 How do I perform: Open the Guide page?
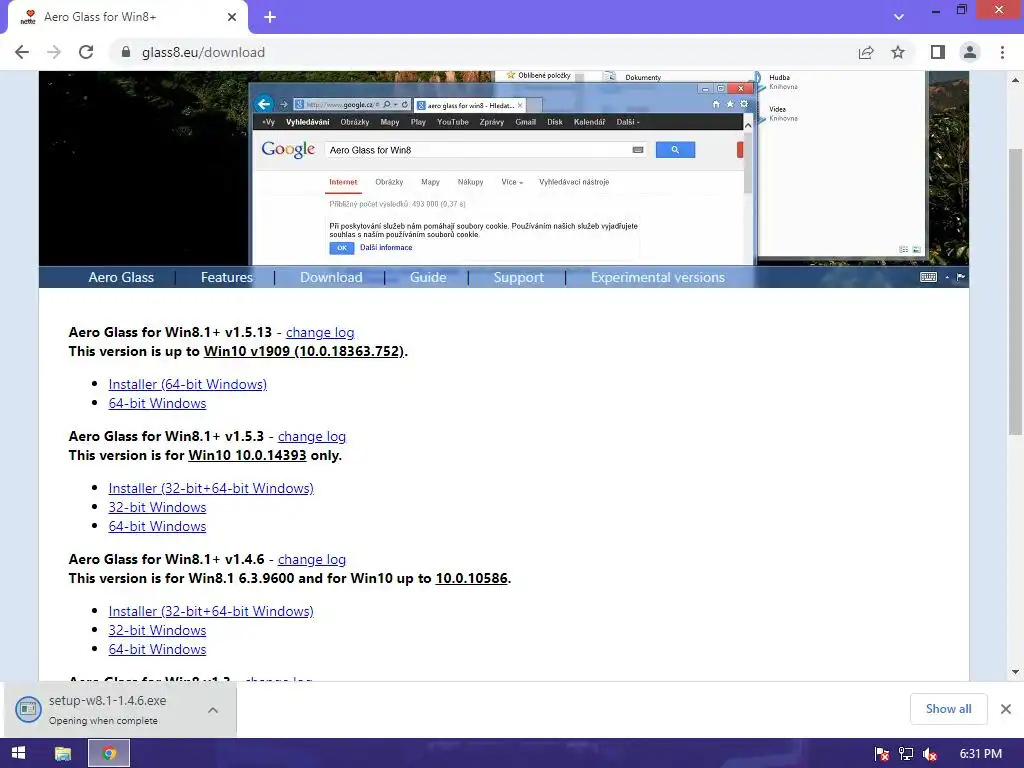[x=428, y=278]
